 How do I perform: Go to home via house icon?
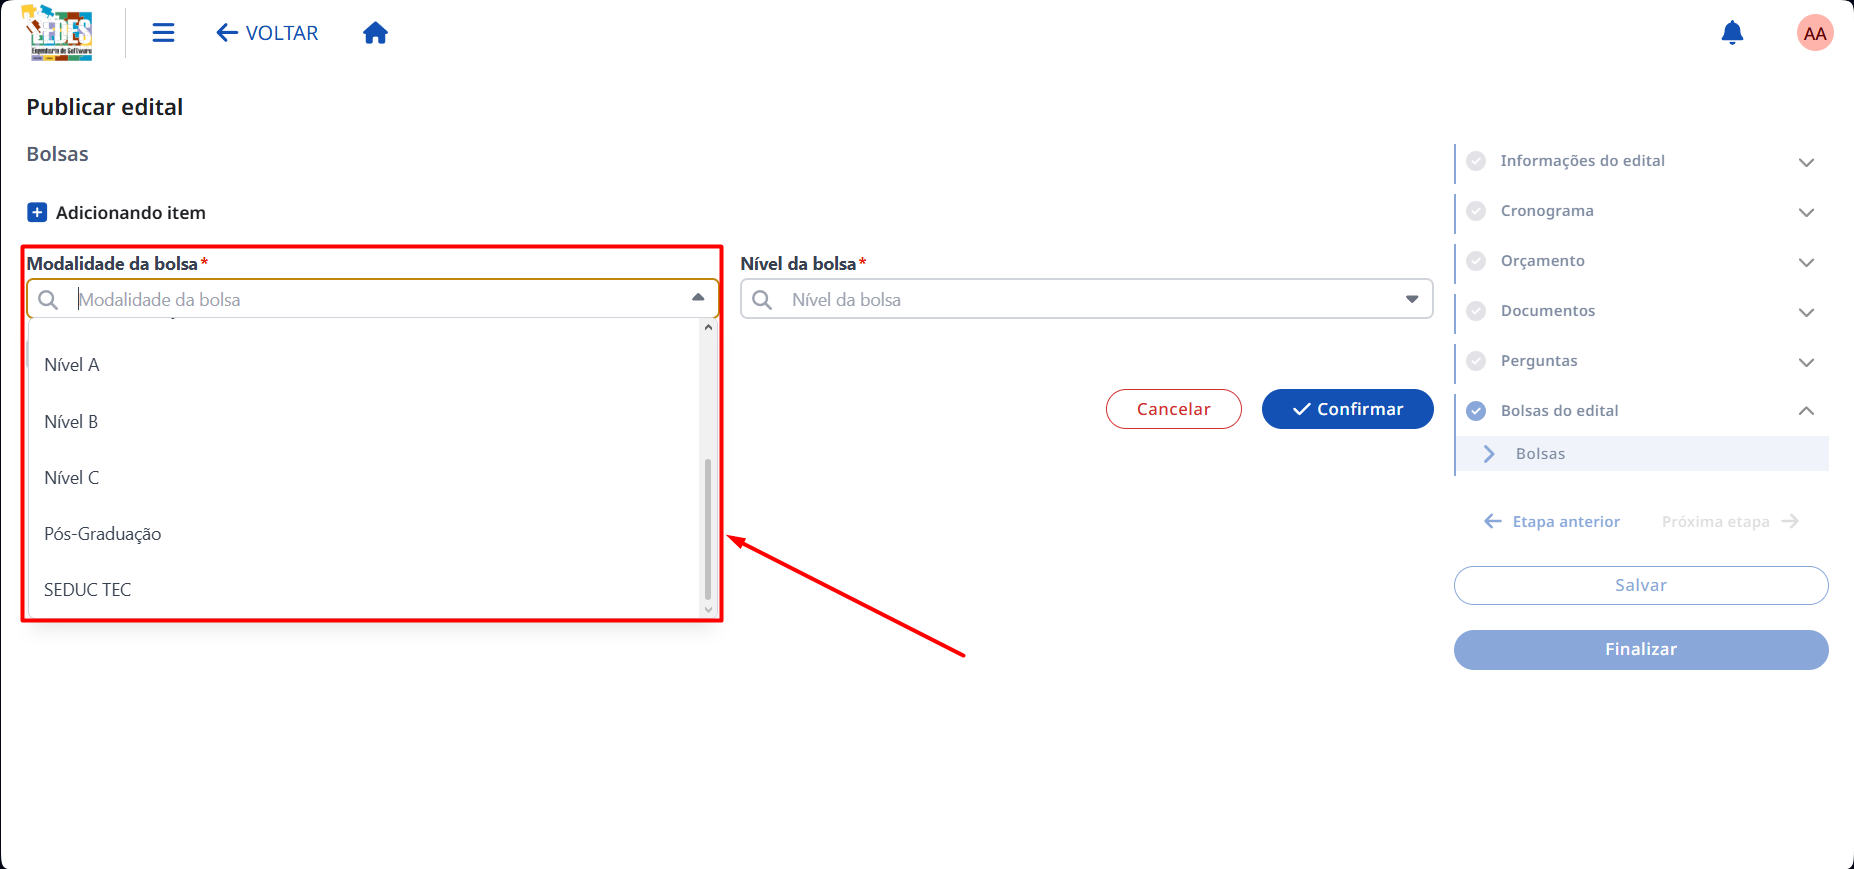[x=375, y=33]
